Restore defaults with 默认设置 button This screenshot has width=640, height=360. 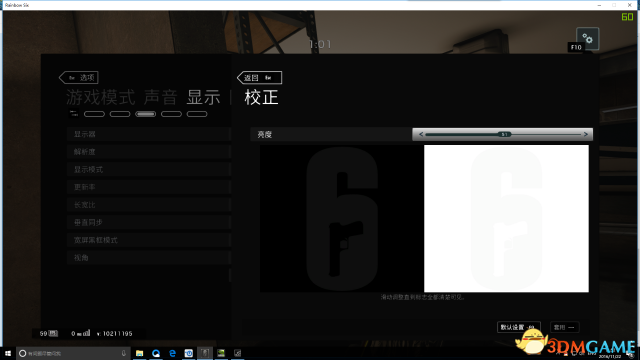(519, 327)
